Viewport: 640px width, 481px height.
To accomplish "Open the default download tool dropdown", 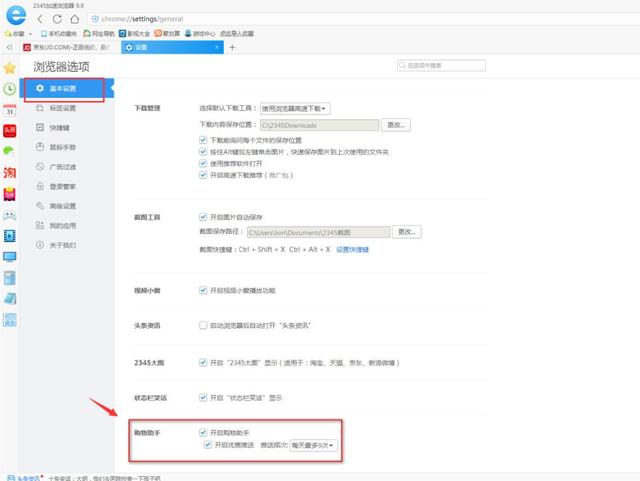I will tap(295, 109).
